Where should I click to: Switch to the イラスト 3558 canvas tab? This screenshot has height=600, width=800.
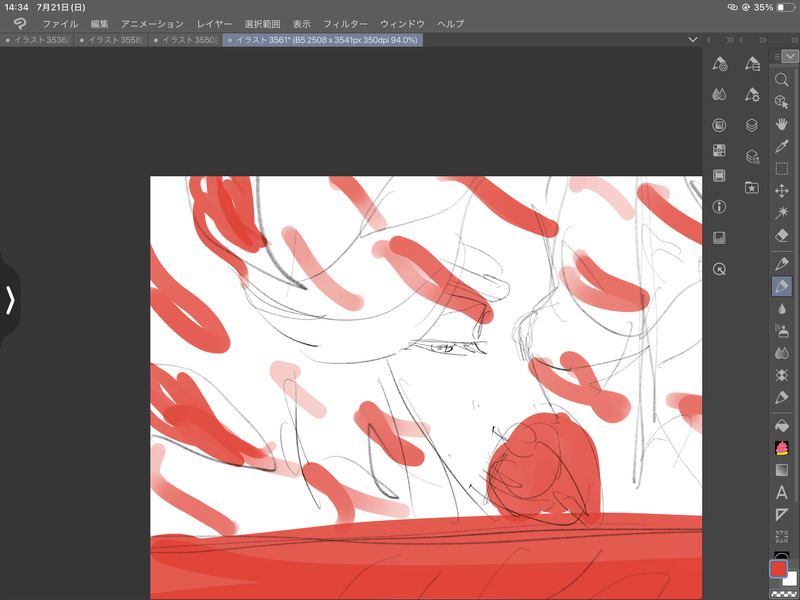coord(111,40)
